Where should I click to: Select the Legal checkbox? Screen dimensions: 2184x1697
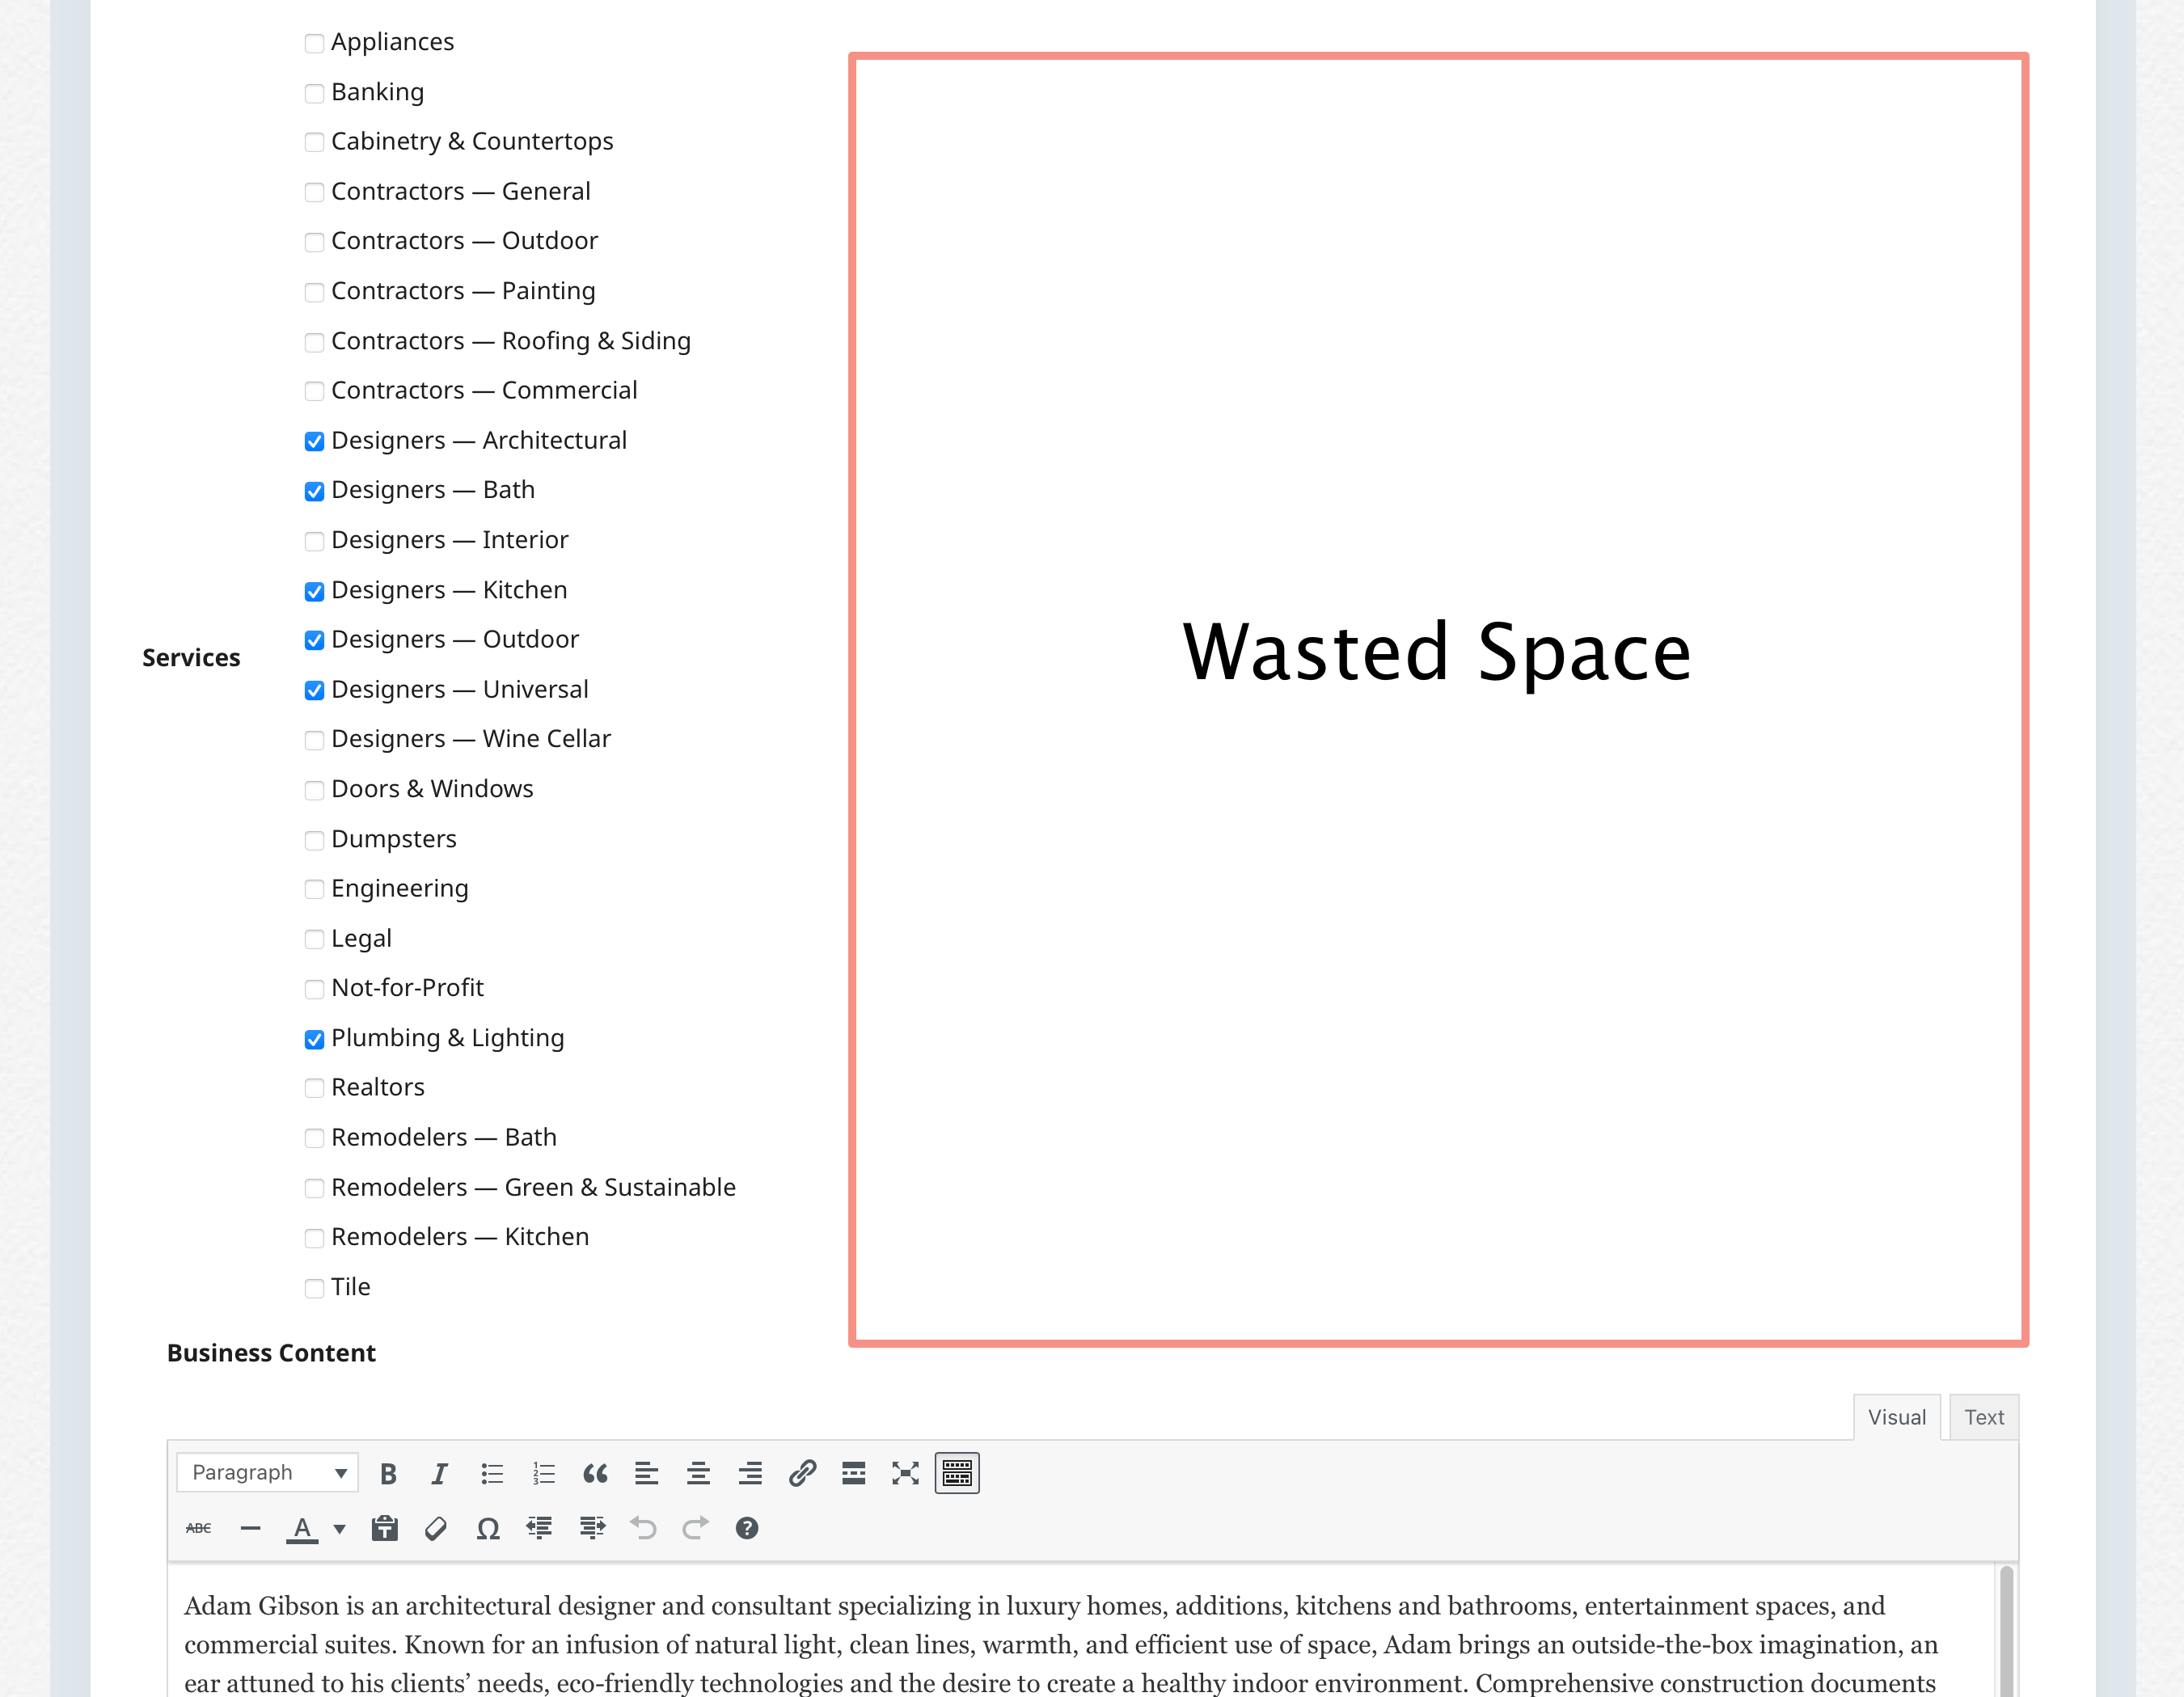pyautogui.click(x=314, y=939)
